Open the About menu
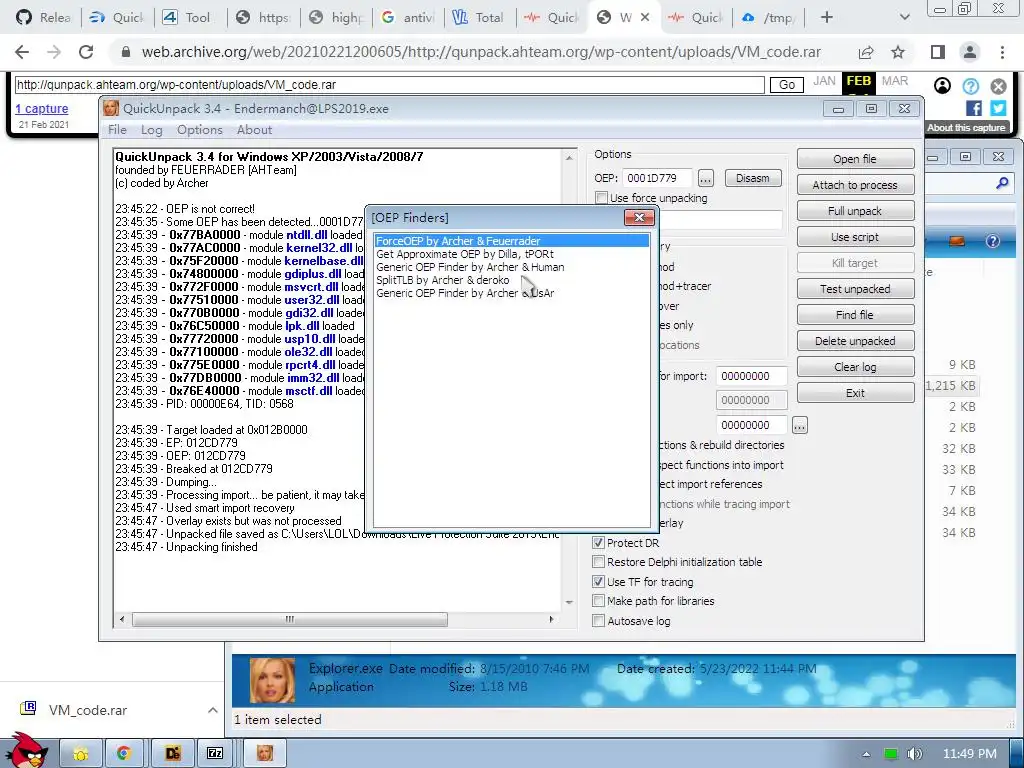This screenshot has width=1024, height=768. click(254, 129)
